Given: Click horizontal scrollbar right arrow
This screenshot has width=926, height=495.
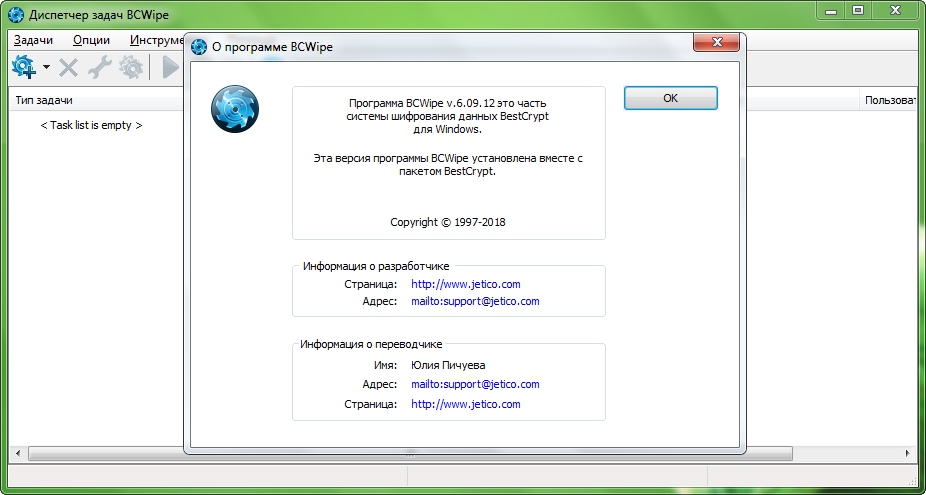Looking at the screenshot, I should (x=907, y=454).
